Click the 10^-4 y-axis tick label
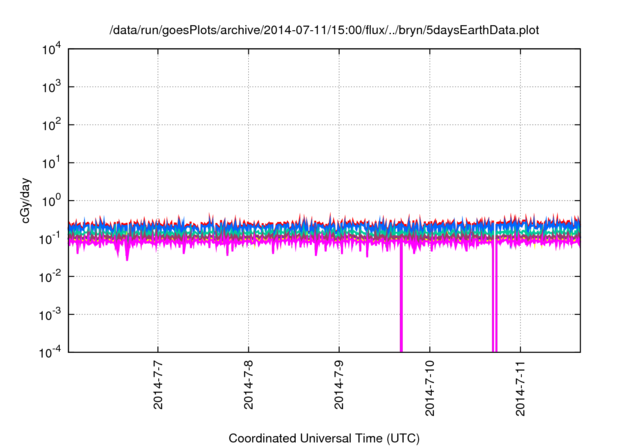The image size is (640, 448). [x=50, y=352]
